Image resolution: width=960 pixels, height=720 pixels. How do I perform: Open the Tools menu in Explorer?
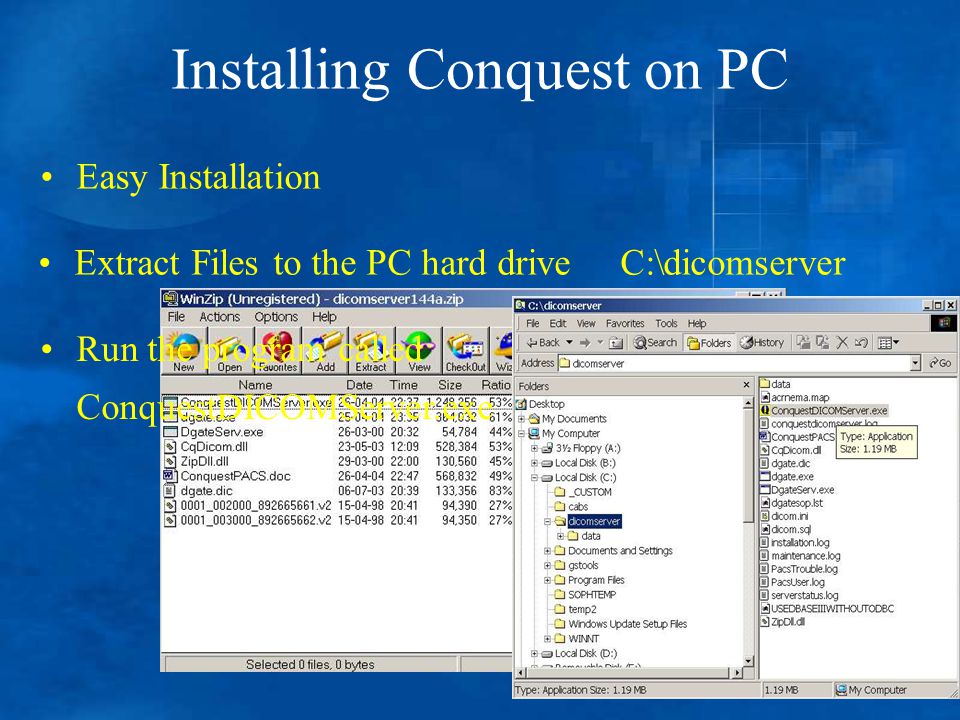[666, 323]
